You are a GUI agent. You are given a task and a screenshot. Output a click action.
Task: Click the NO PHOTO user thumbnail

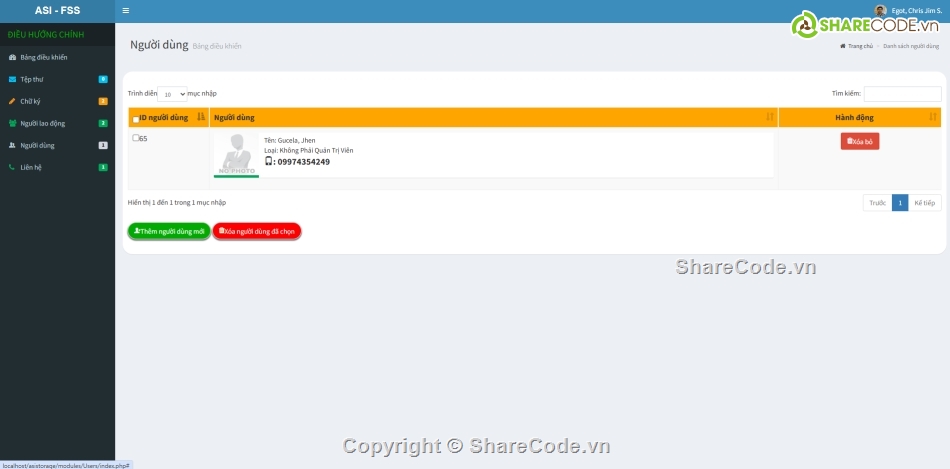pos(236,155)
